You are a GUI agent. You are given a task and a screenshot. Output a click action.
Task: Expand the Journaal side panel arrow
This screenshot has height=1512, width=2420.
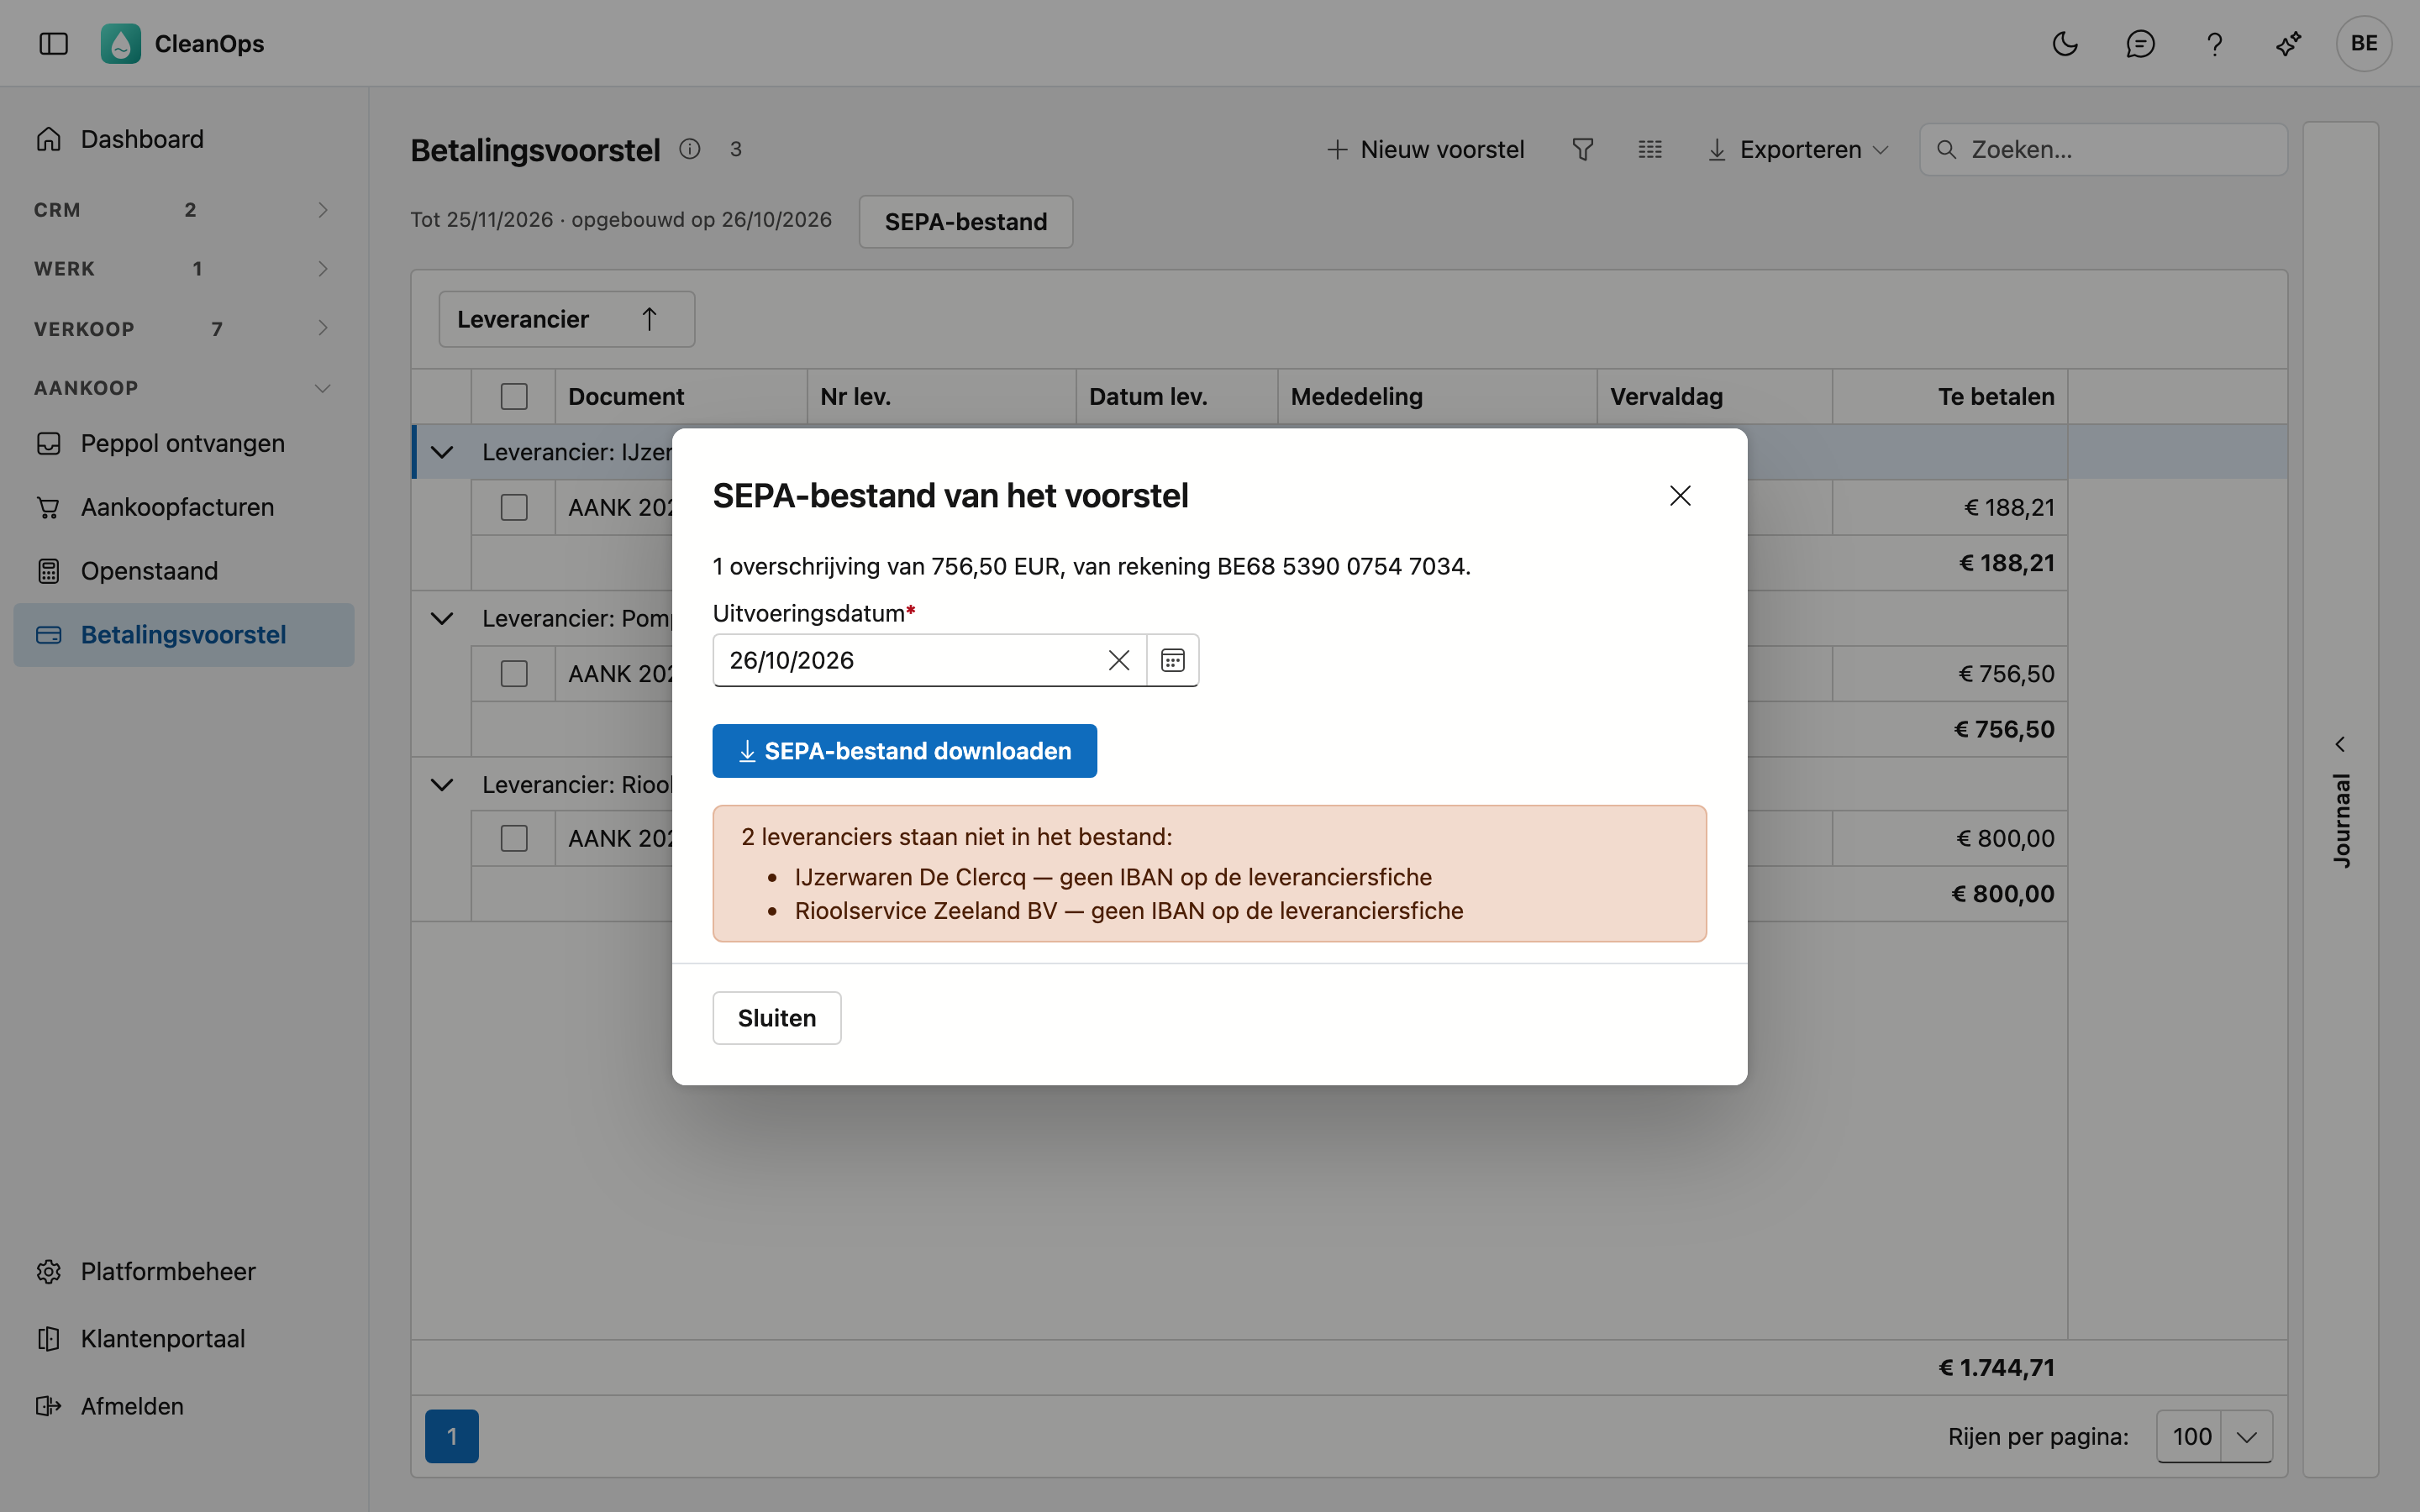click(2340, 744)
